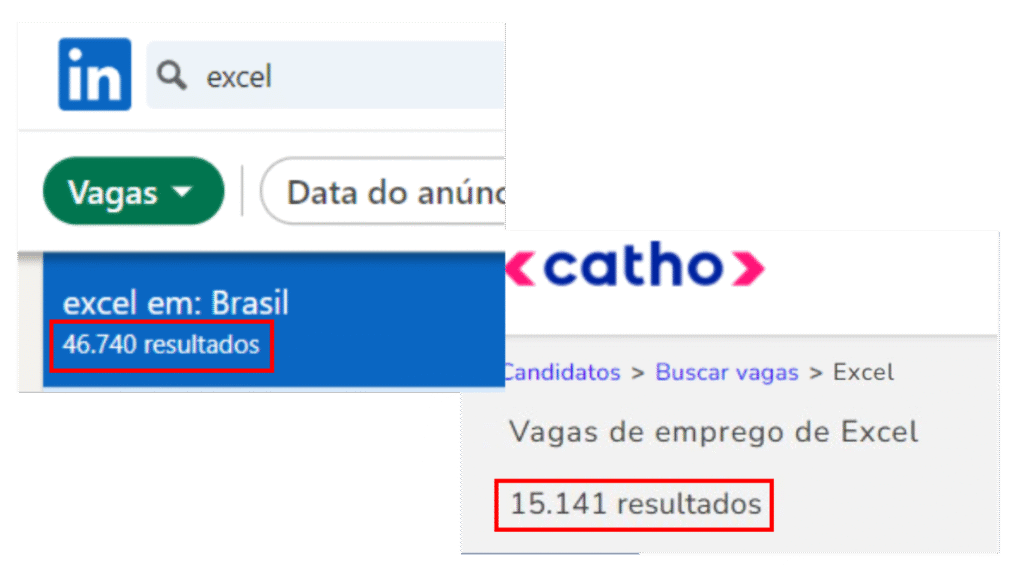The width and height of the screenshot is (1024, 576).
Task: Click the Vagas de emprego de Excel title
Action: click(713, 432)
